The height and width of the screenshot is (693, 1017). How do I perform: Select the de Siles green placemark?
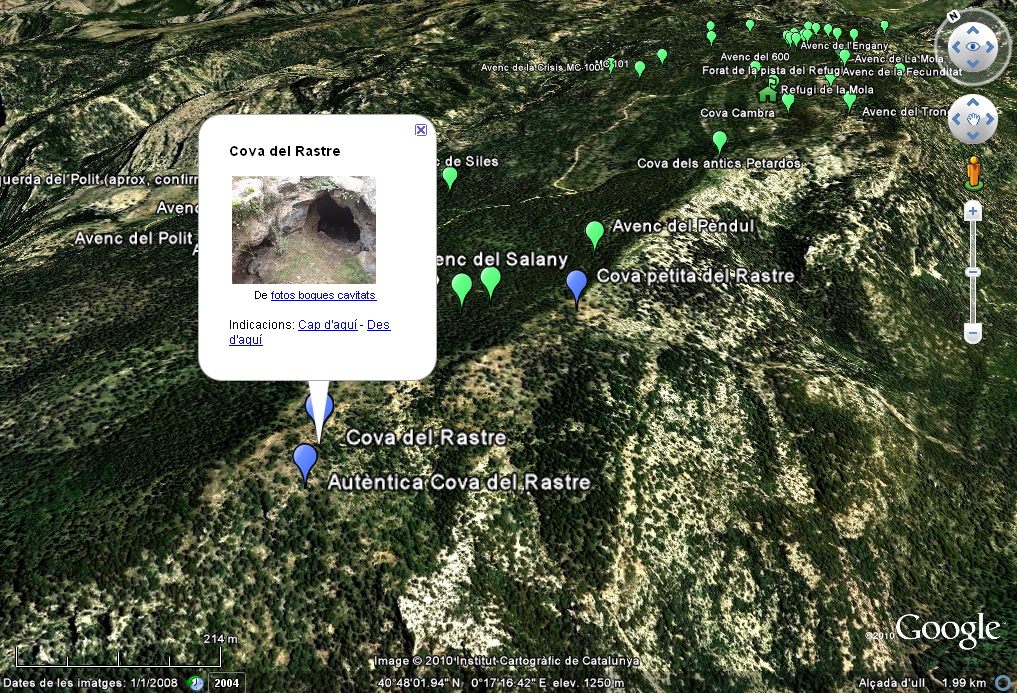coord(449,178)
